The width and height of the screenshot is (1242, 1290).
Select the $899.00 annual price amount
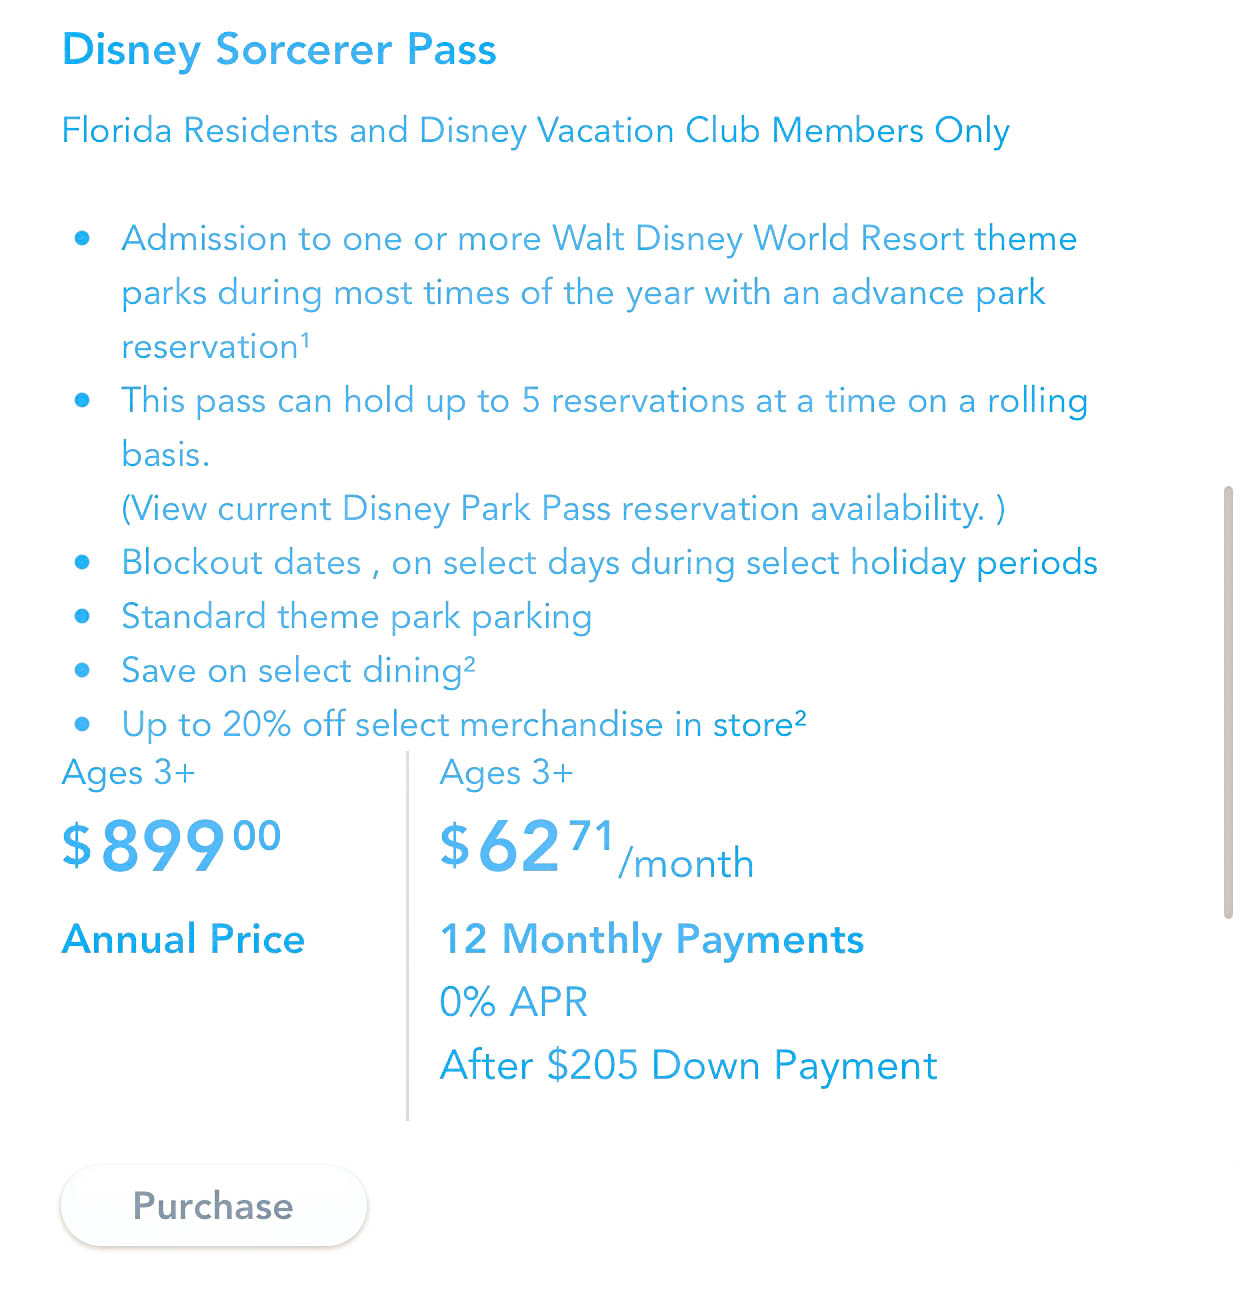tap(171, 845)
